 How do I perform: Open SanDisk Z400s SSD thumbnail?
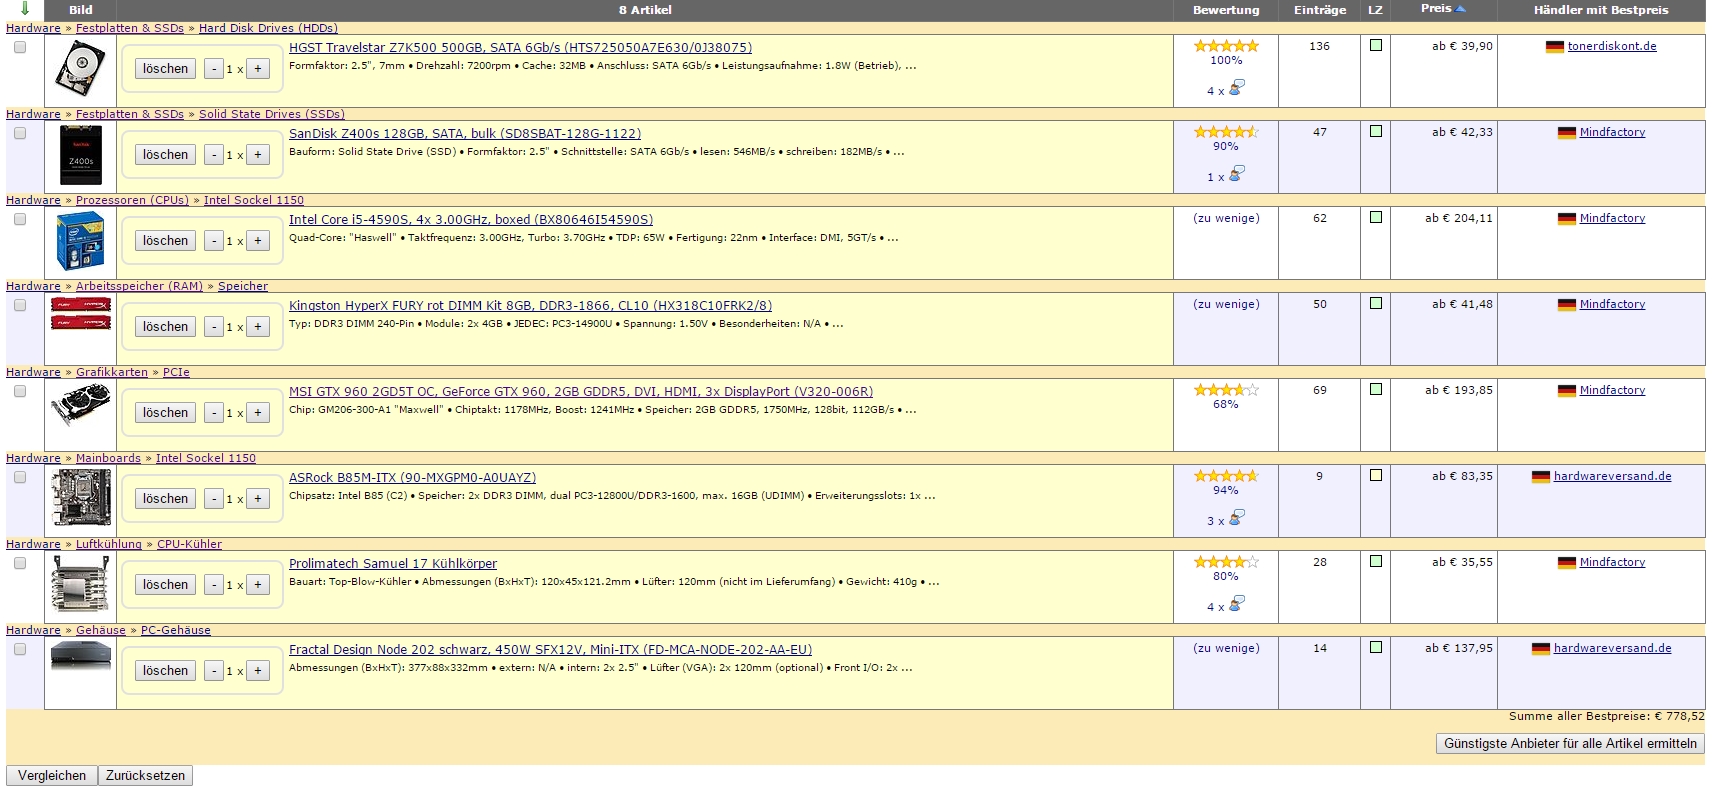click(x=80, y=155)
